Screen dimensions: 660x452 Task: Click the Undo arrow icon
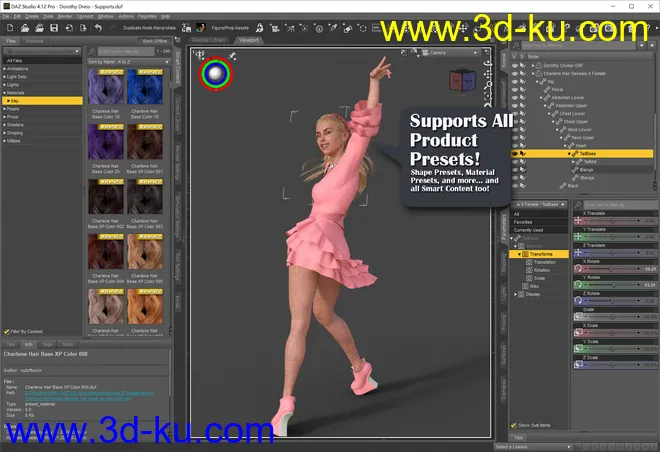[98, 28]
